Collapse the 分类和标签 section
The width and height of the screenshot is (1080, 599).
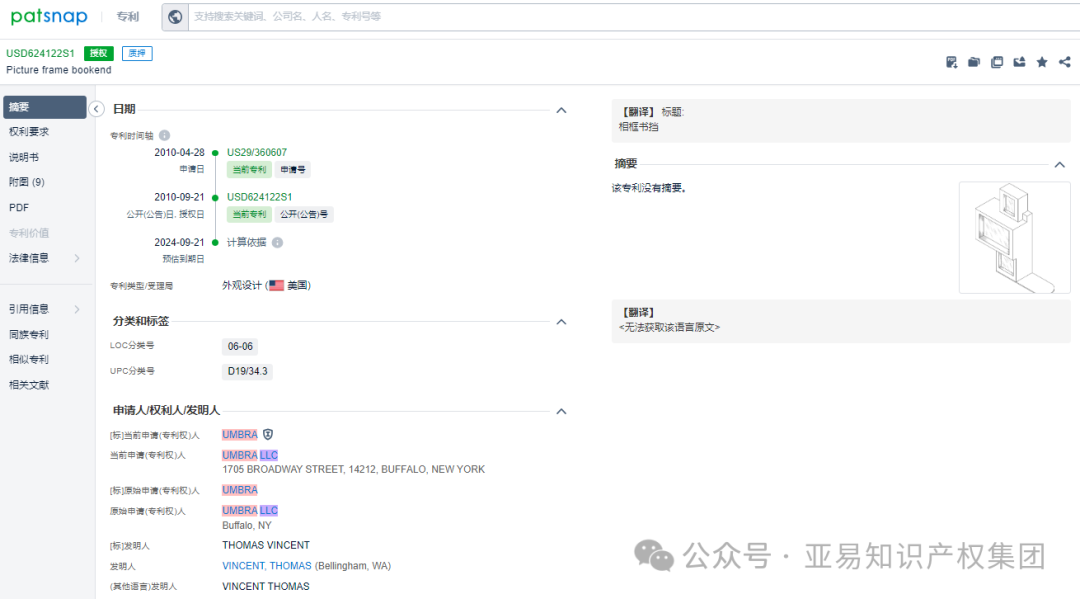(561, 322)
